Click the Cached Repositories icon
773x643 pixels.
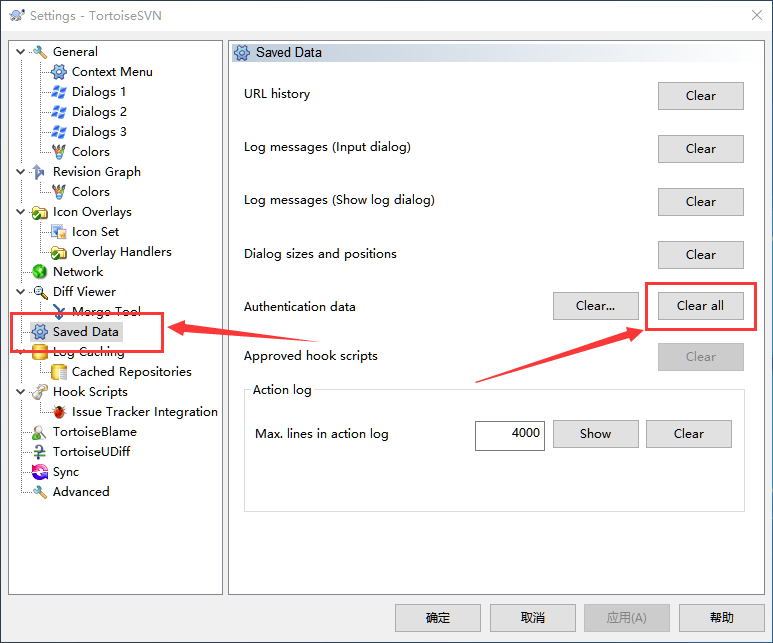[x=59, y=372]
